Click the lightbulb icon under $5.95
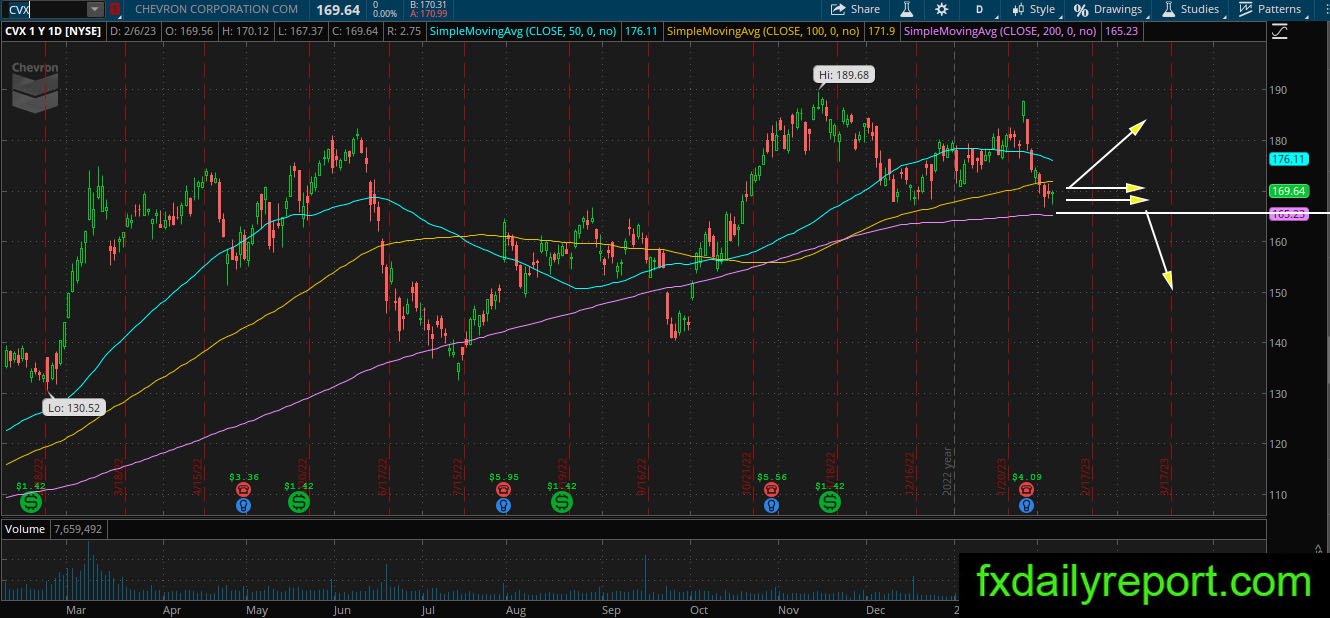 [503, 505]
